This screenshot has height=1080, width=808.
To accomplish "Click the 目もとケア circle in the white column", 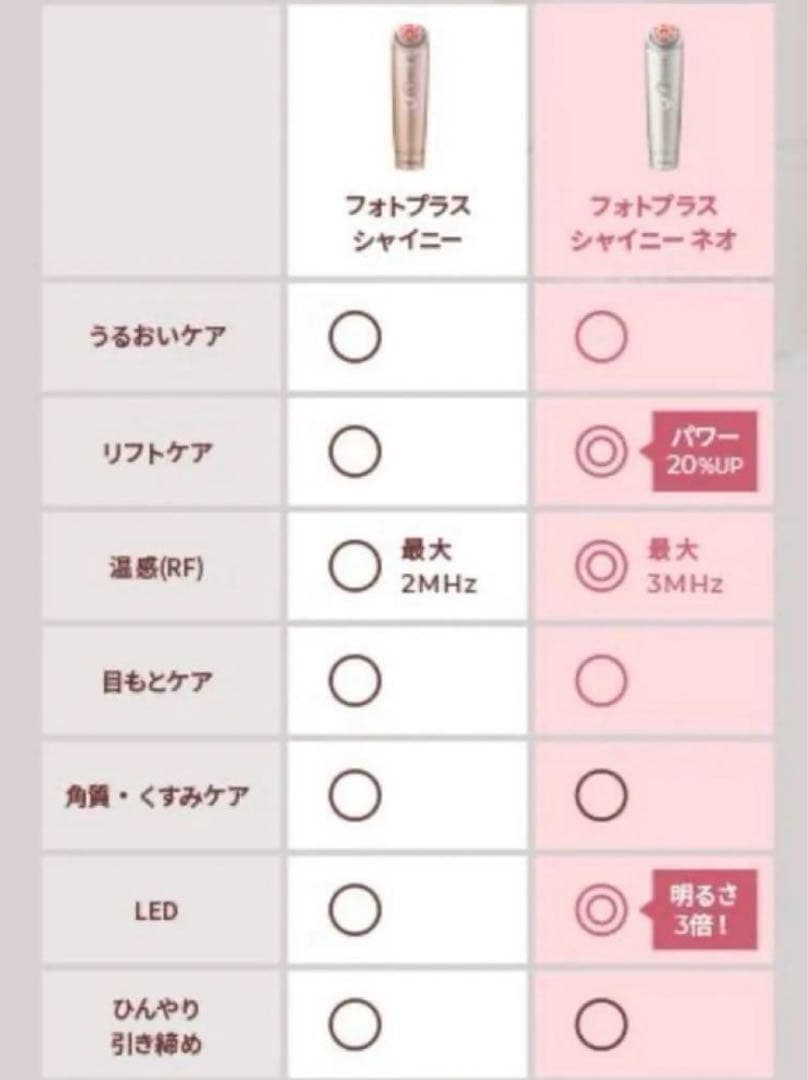I will coord(355,682).
